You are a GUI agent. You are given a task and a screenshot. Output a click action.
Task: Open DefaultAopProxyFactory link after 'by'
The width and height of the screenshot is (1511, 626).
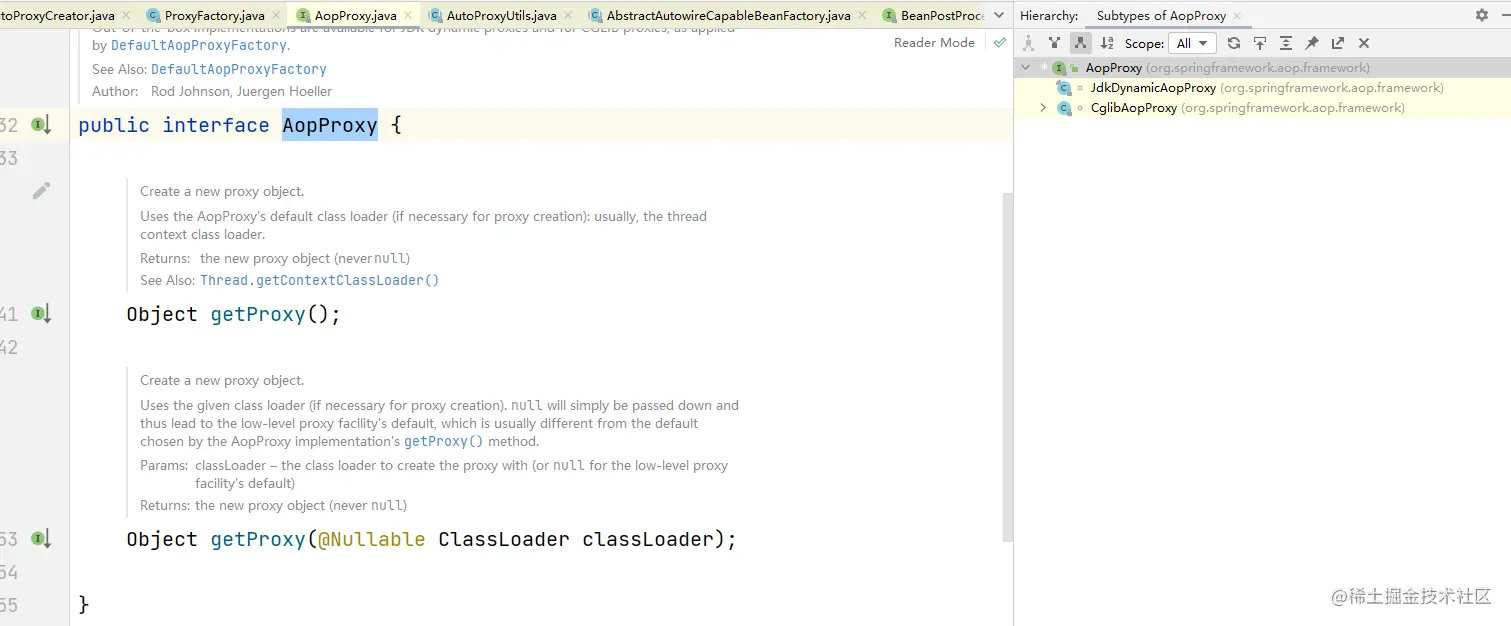199,46
